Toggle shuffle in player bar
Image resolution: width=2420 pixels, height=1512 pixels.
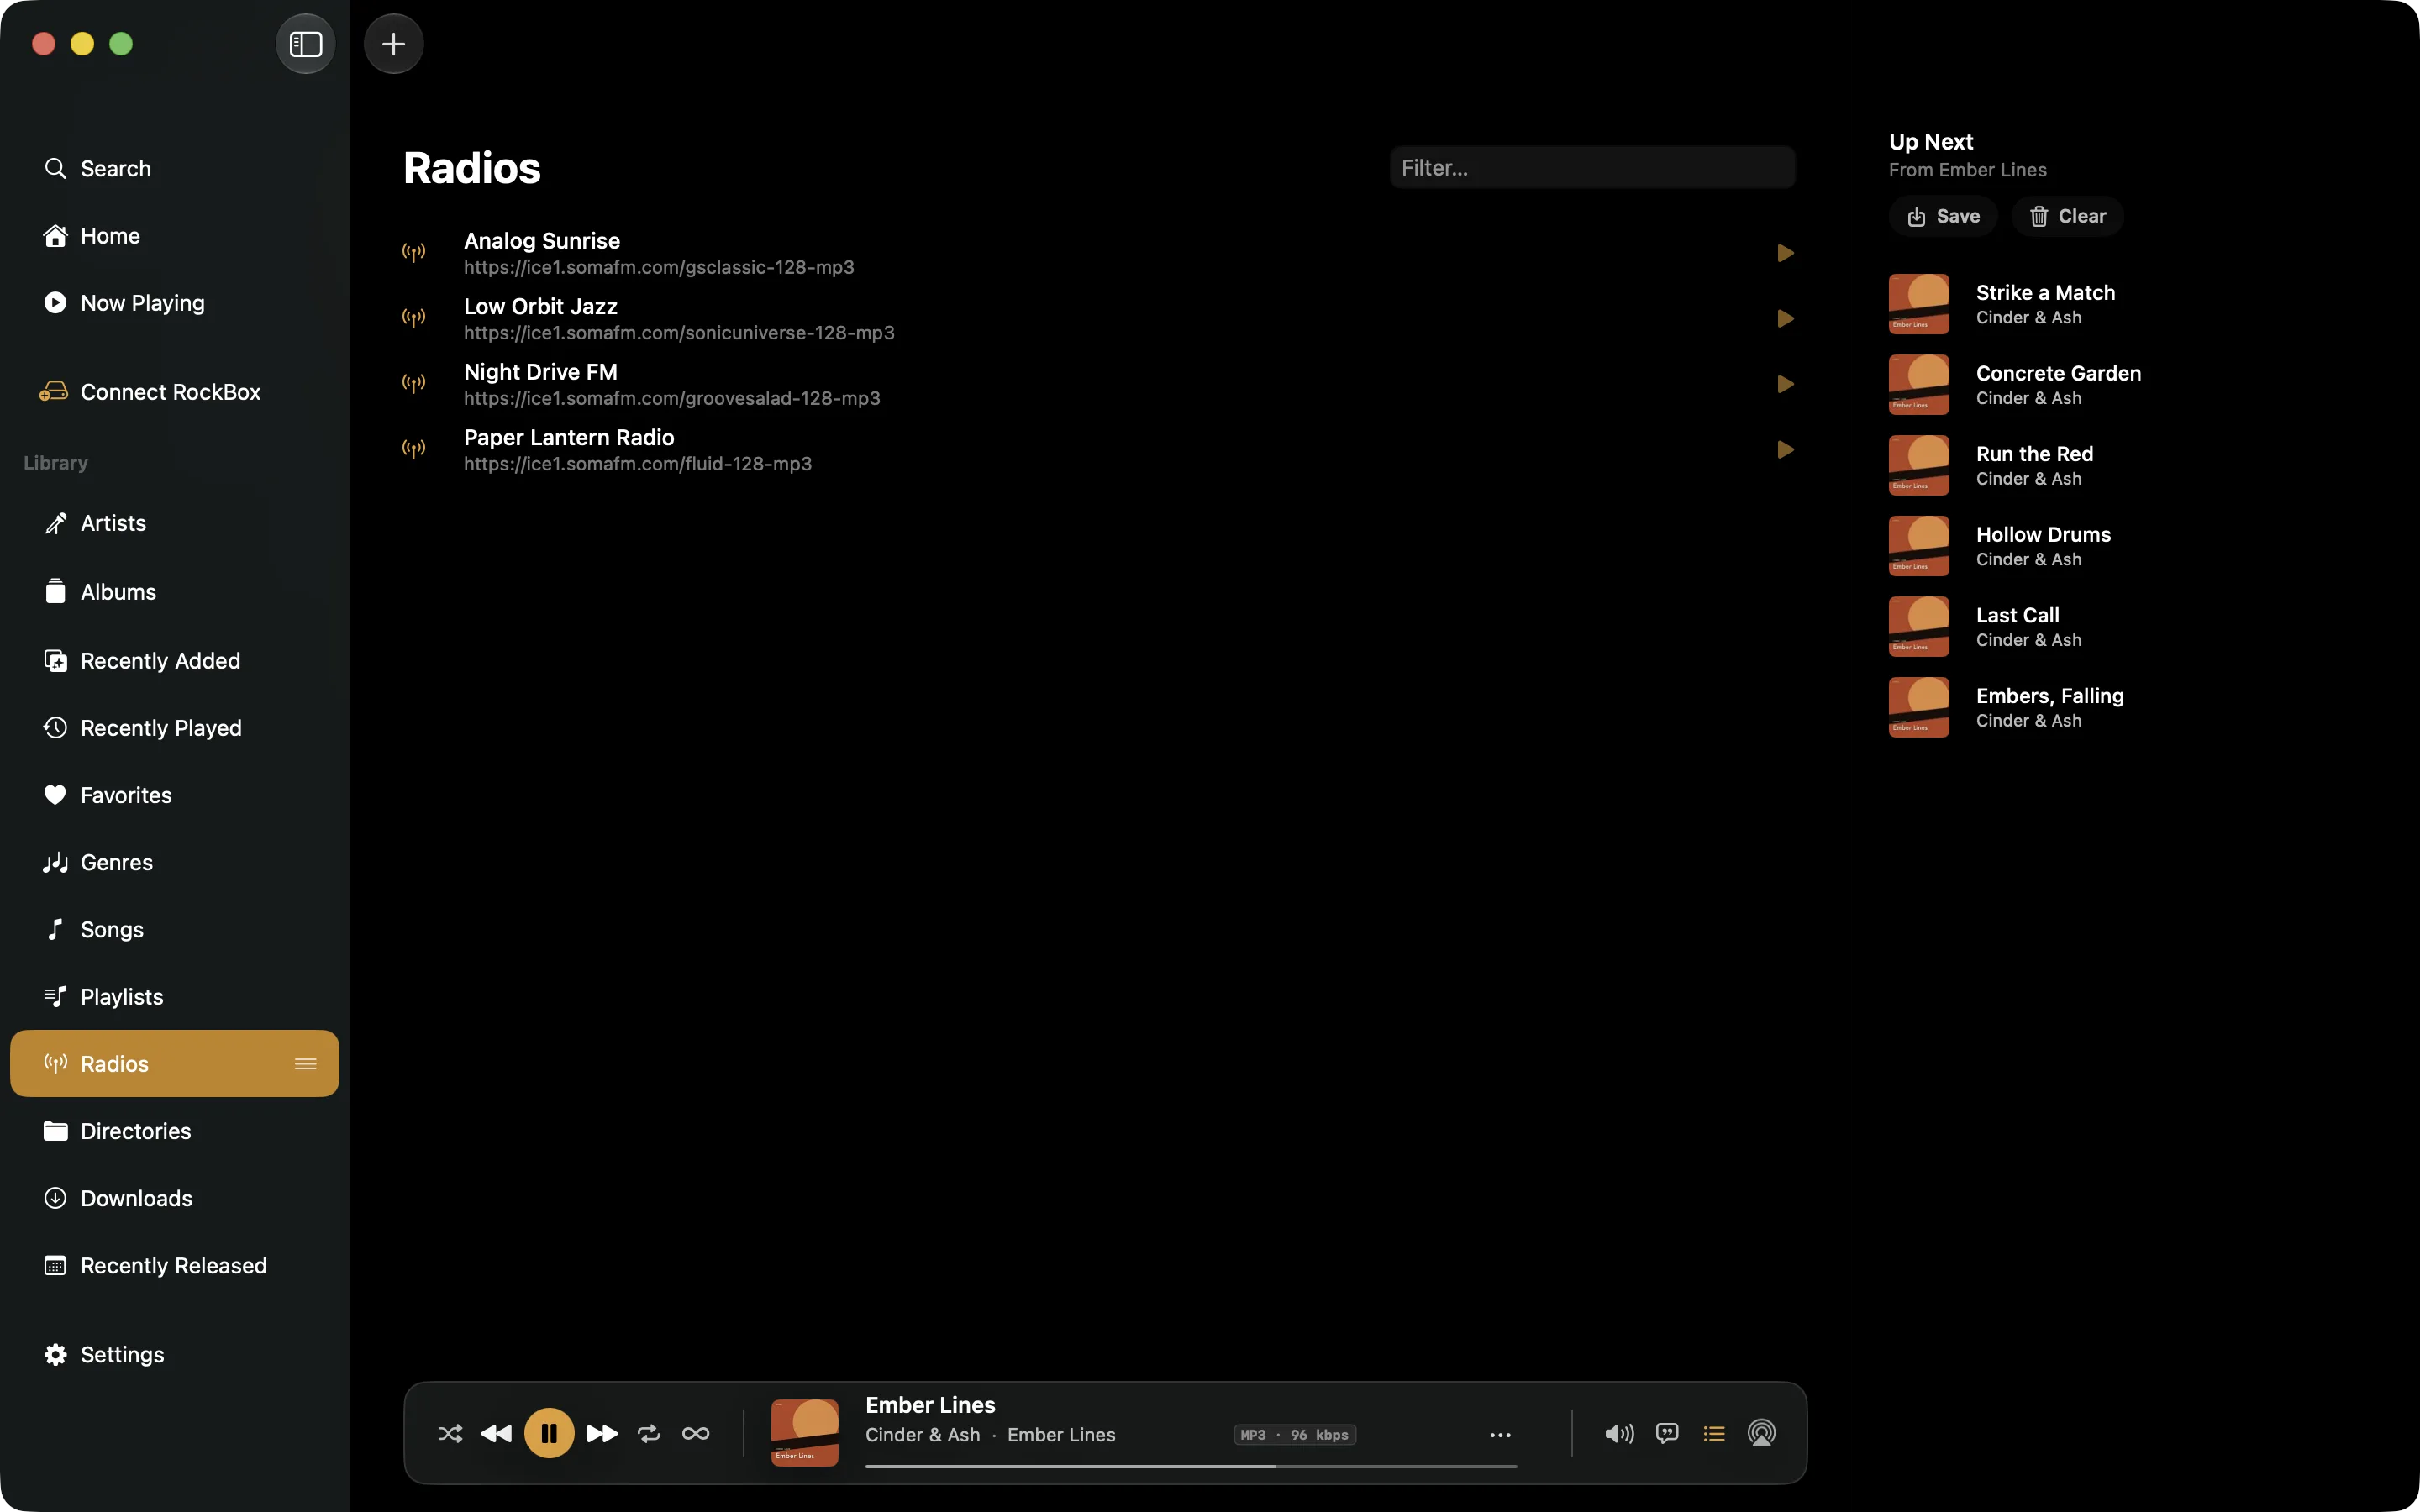[x=450, y=1433]
